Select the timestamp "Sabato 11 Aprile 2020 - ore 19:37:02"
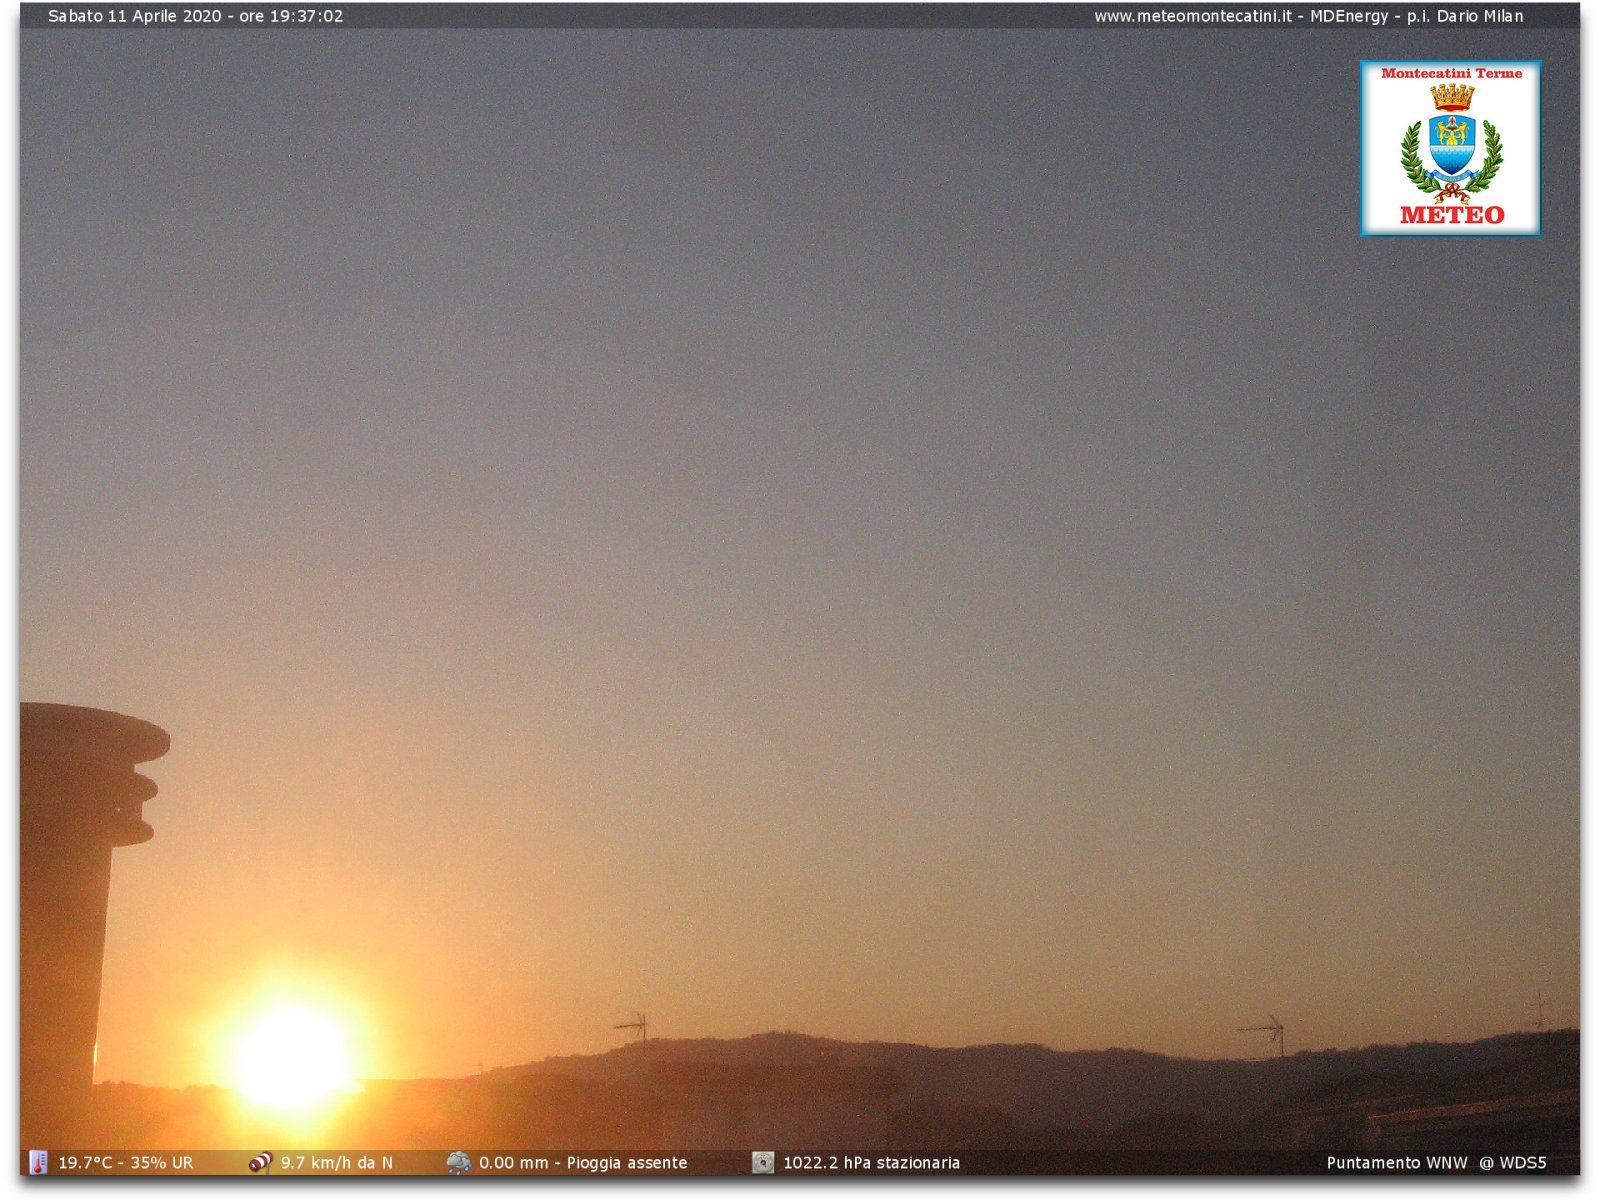This screenshot has width=1600, height=1200. coord(196,16)
